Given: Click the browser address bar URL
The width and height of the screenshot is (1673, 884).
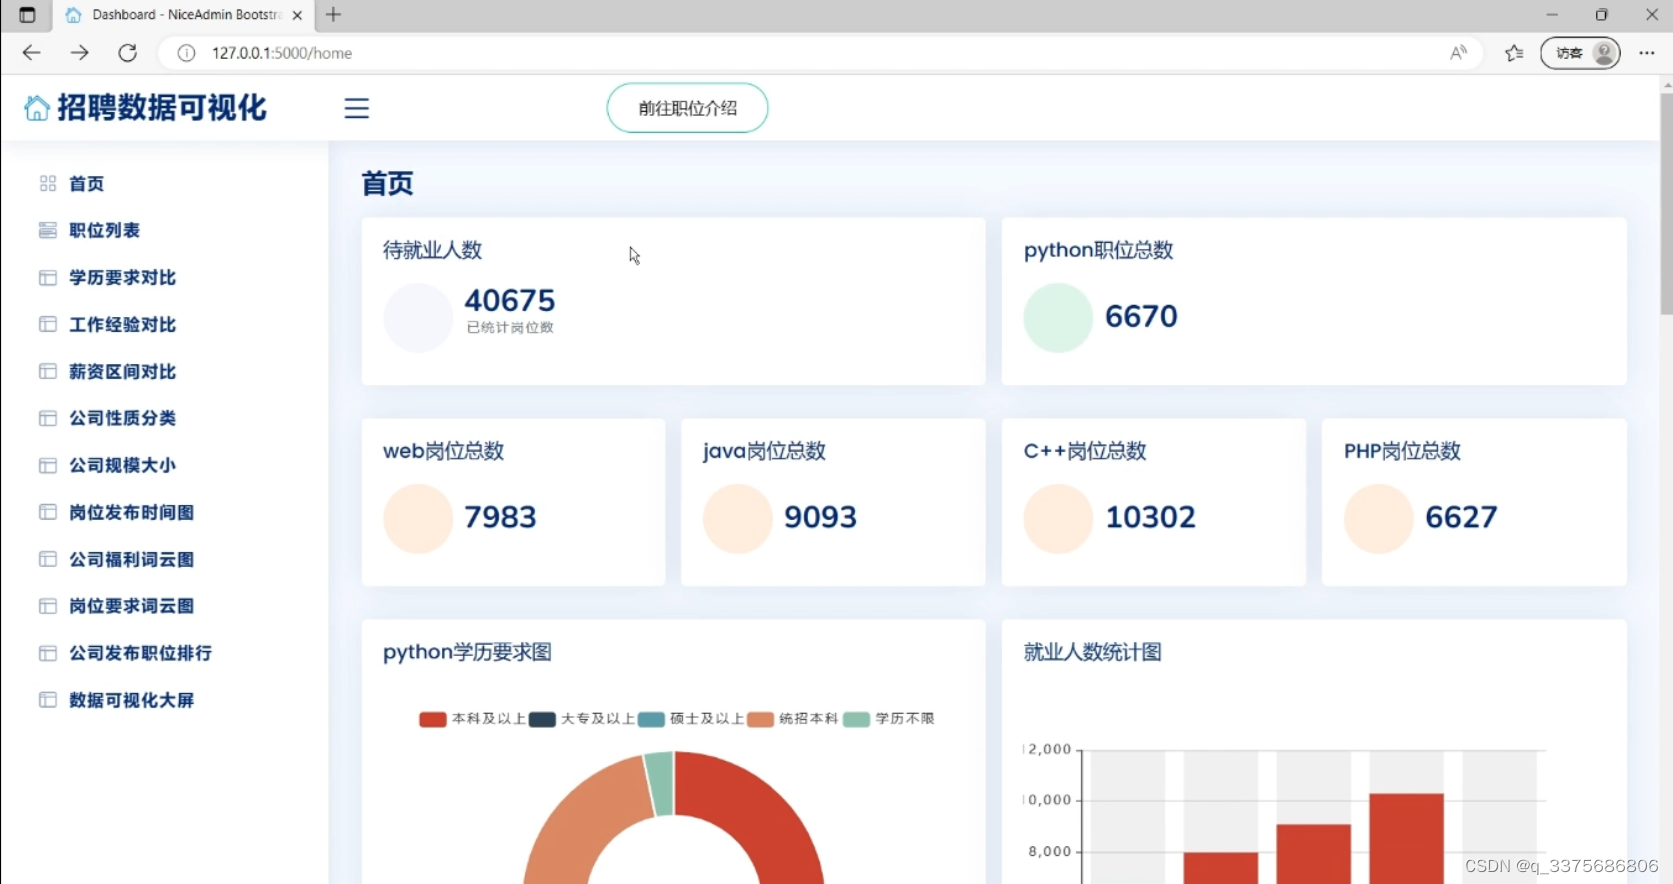Looking at the screenshot, I should (x=282, y=53).
